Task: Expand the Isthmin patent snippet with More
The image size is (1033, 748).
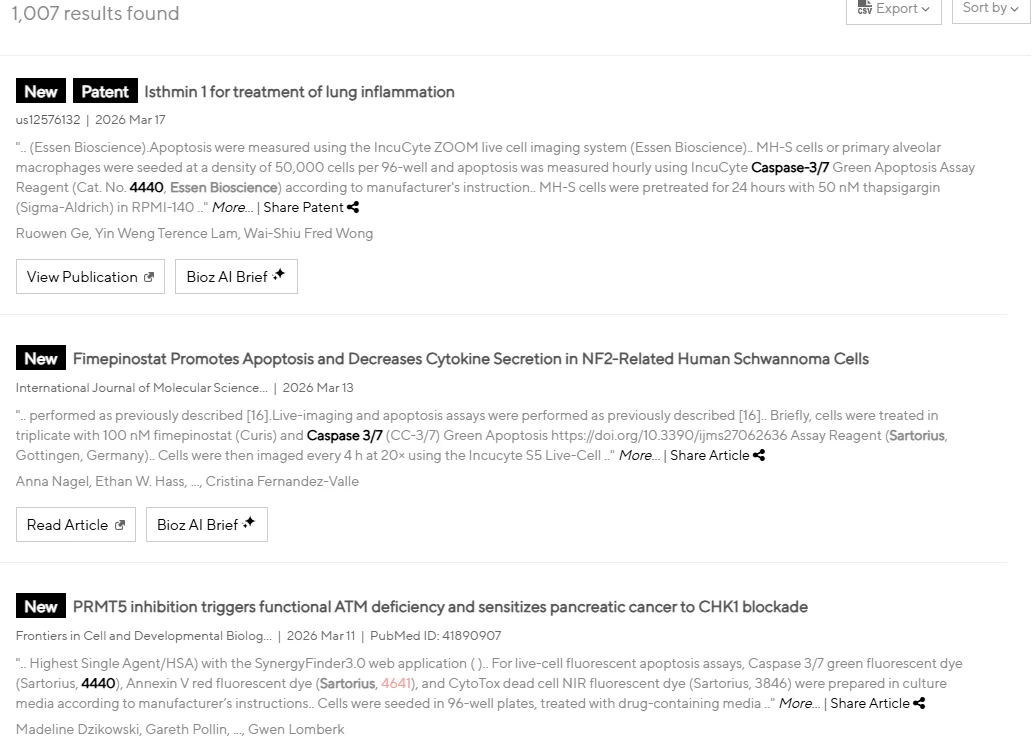Action: 231,208
